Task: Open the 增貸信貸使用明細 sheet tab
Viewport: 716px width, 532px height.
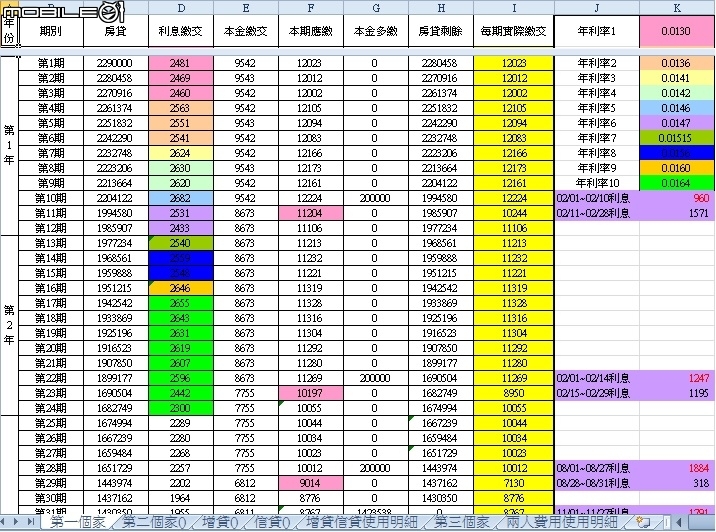Action: point(362,521)
